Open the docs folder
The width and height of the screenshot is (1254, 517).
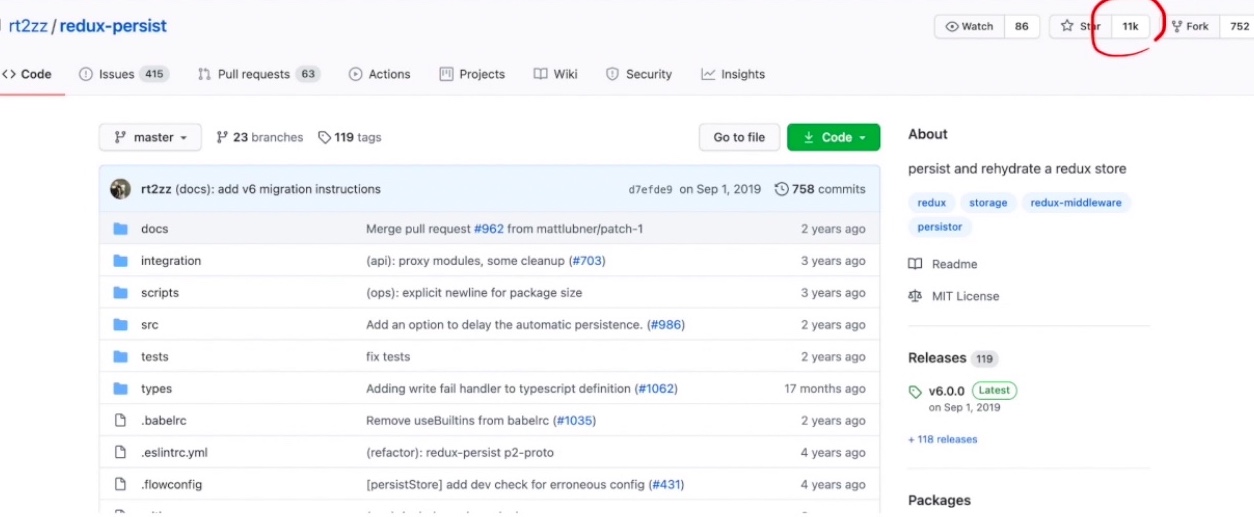coord(154,229)
